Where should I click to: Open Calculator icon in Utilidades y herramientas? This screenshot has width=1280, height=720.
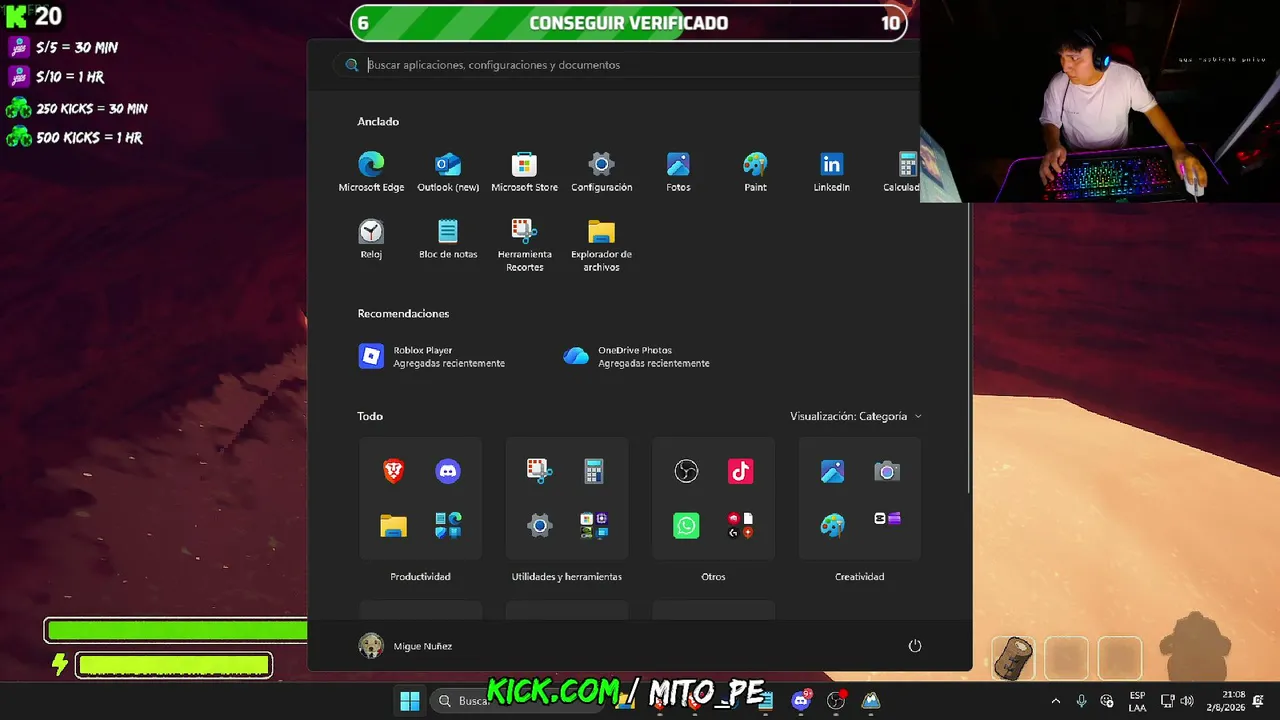click(594, 471)
